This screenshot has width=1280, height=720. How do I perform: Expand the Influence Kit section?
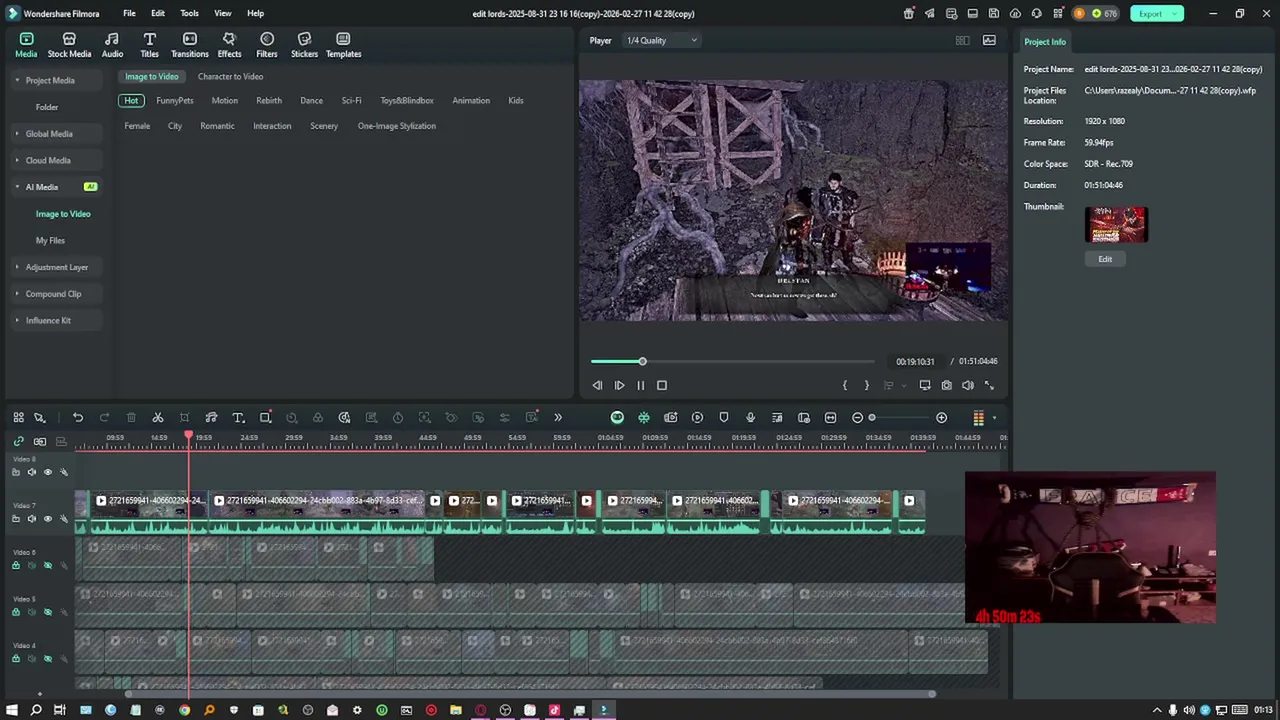click(17, 321)
